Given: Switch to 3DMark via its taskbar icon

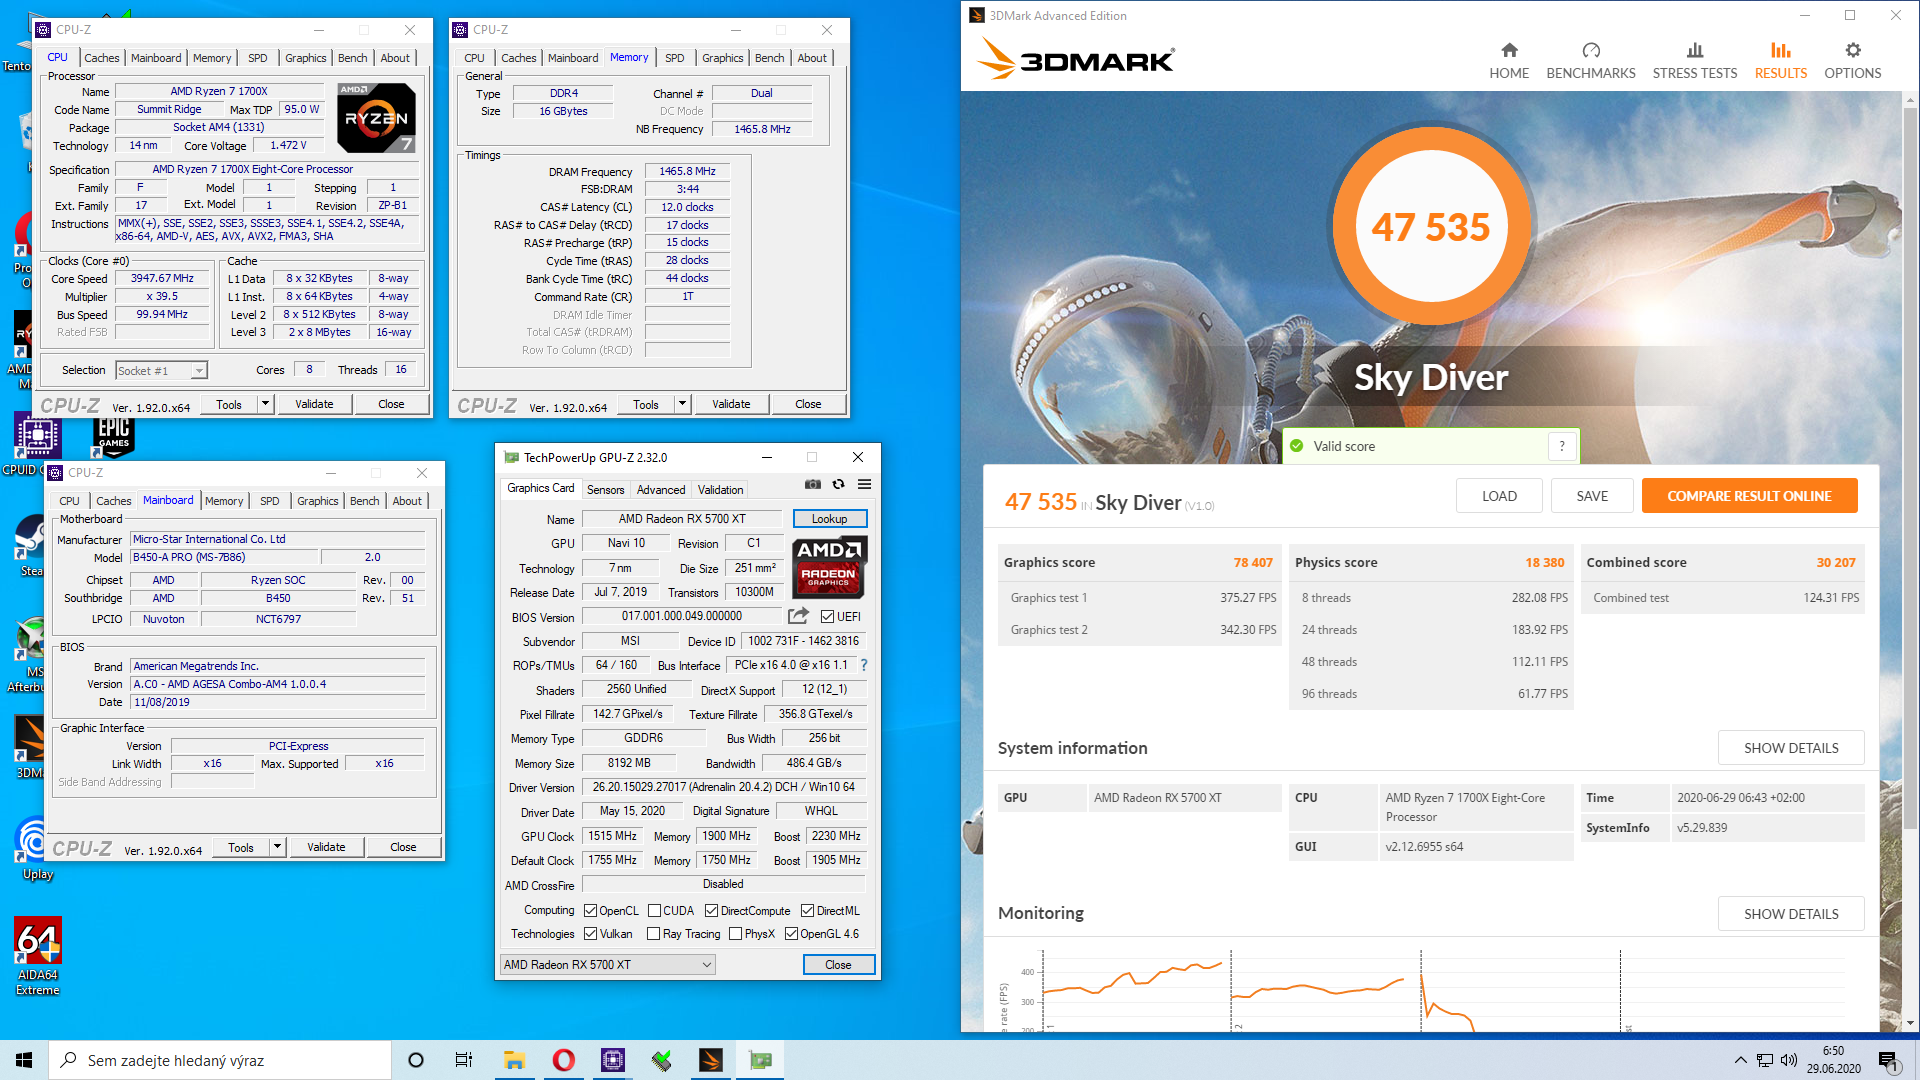Looking at the screenshot, I should point(711,1060).
